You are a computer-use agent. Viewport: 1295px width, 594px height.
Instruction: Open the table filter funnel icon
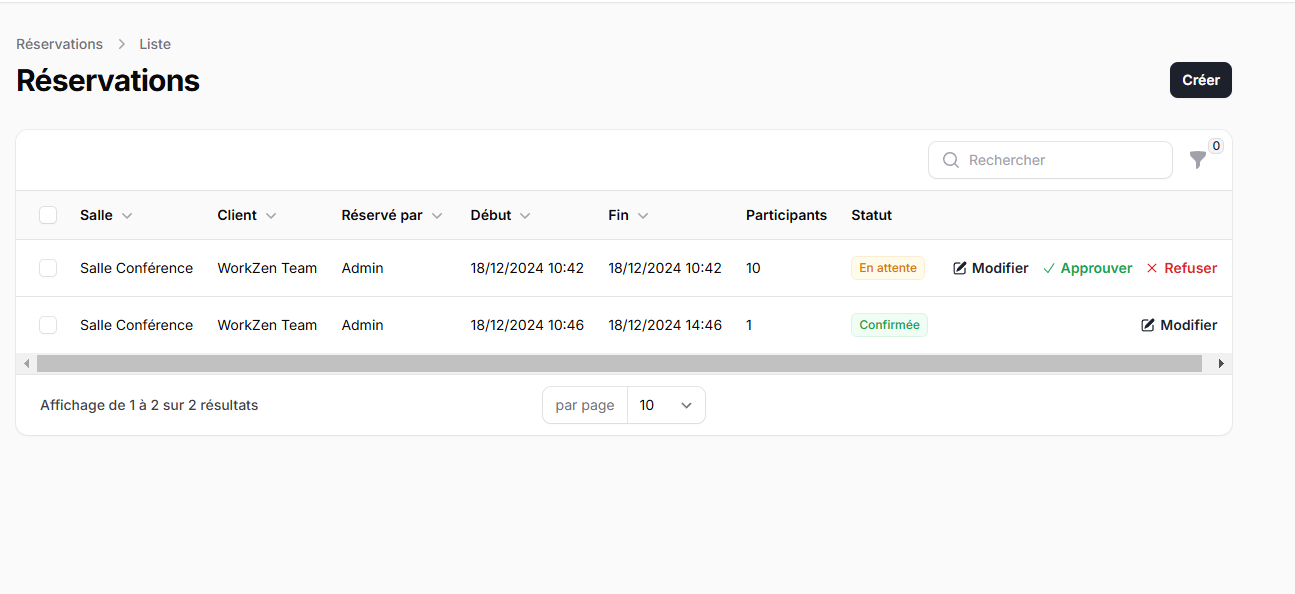1197,160
